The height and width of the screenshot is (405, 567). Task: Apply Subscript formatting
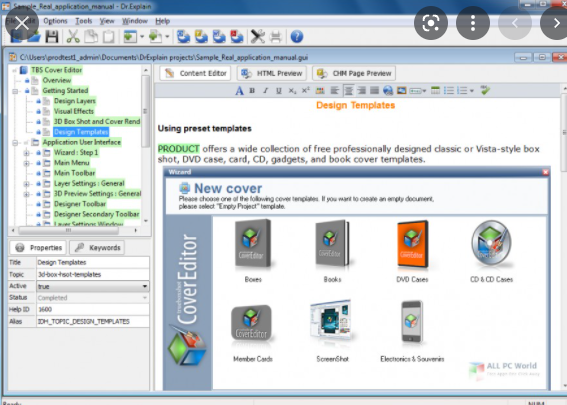[x=292, y=90]
